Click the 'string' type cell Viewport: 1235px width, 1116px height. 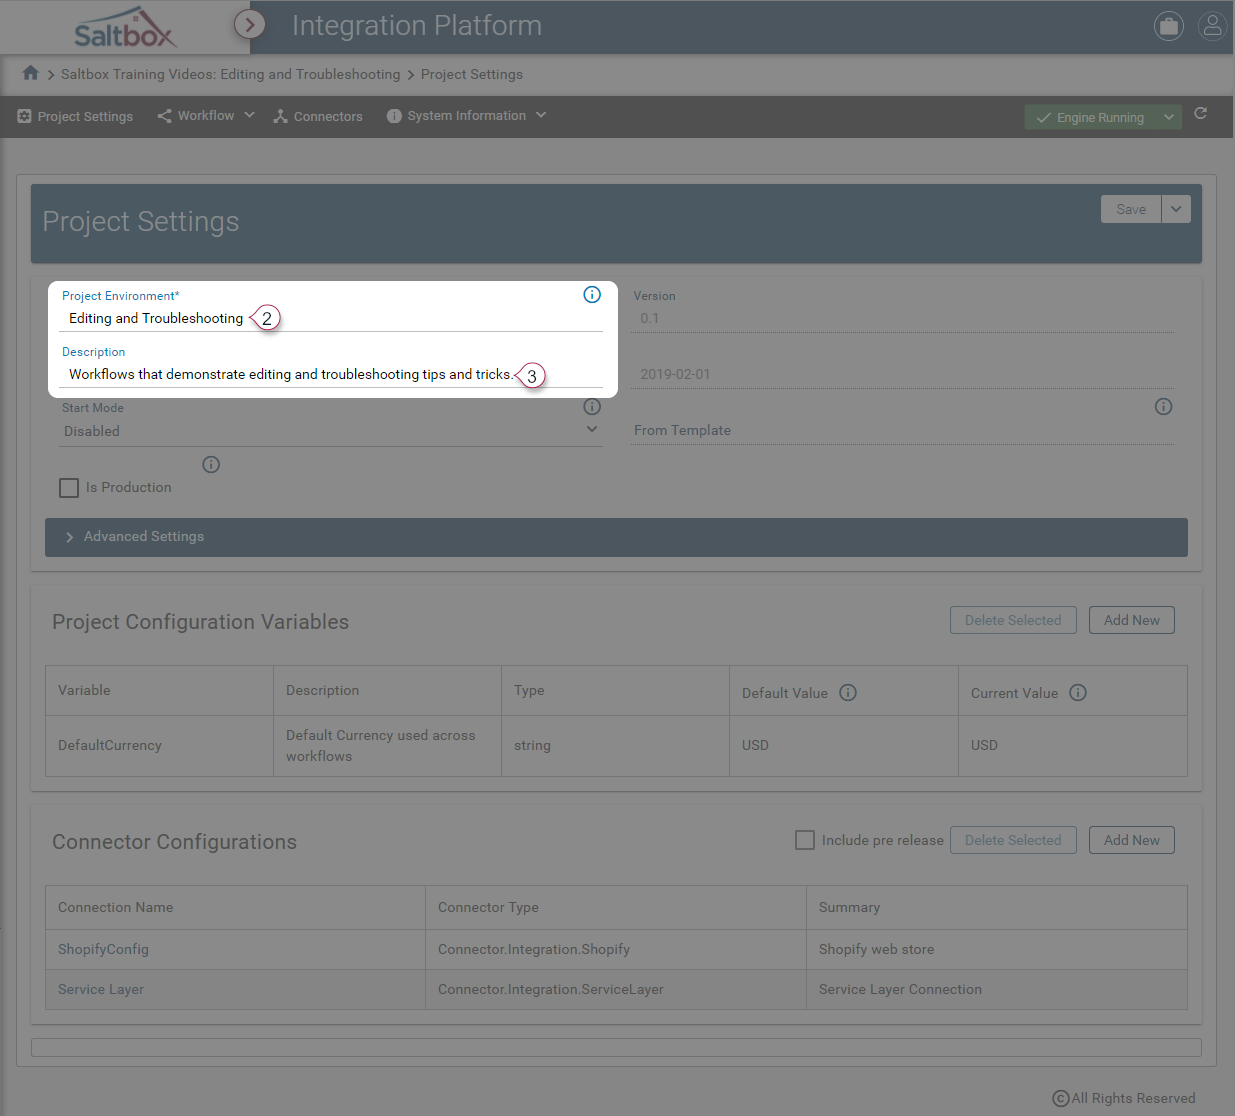(x=615, y=745)
